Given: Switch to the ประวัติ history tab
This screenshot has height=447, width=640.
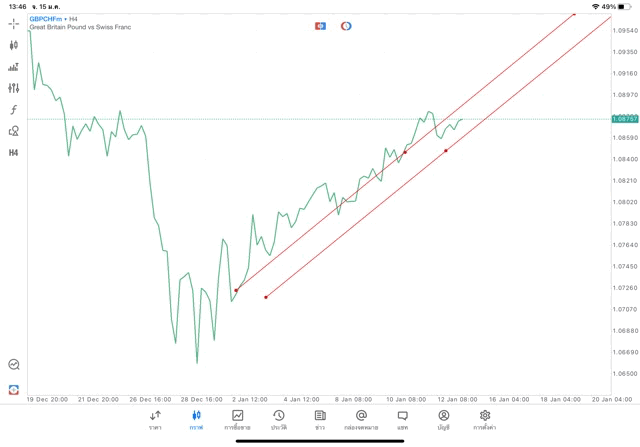Looking at the screenshot, I should click(x=279, y=420).
